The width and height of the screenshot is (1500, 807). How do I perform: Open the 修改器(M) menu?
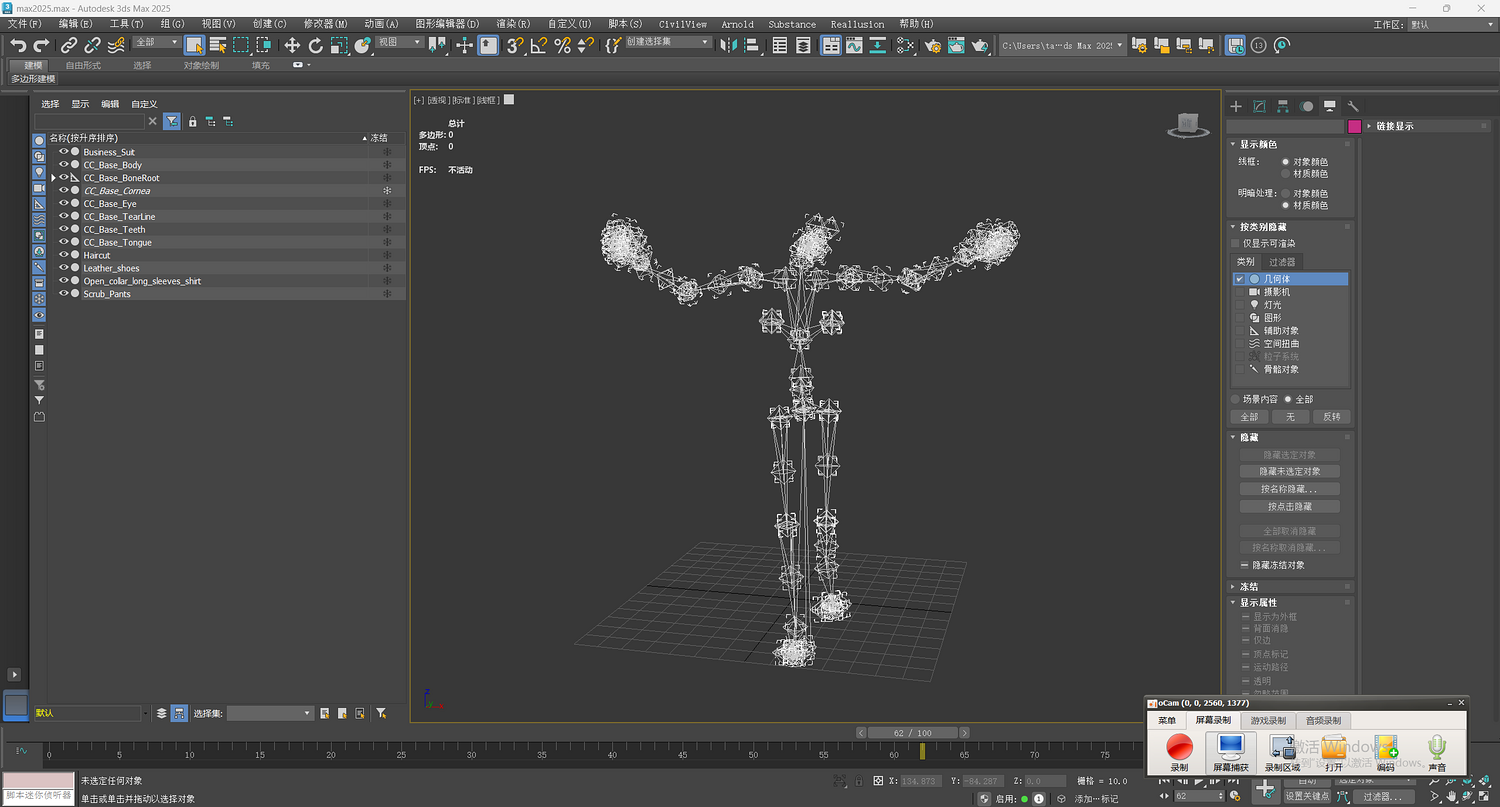pos(326,24)
